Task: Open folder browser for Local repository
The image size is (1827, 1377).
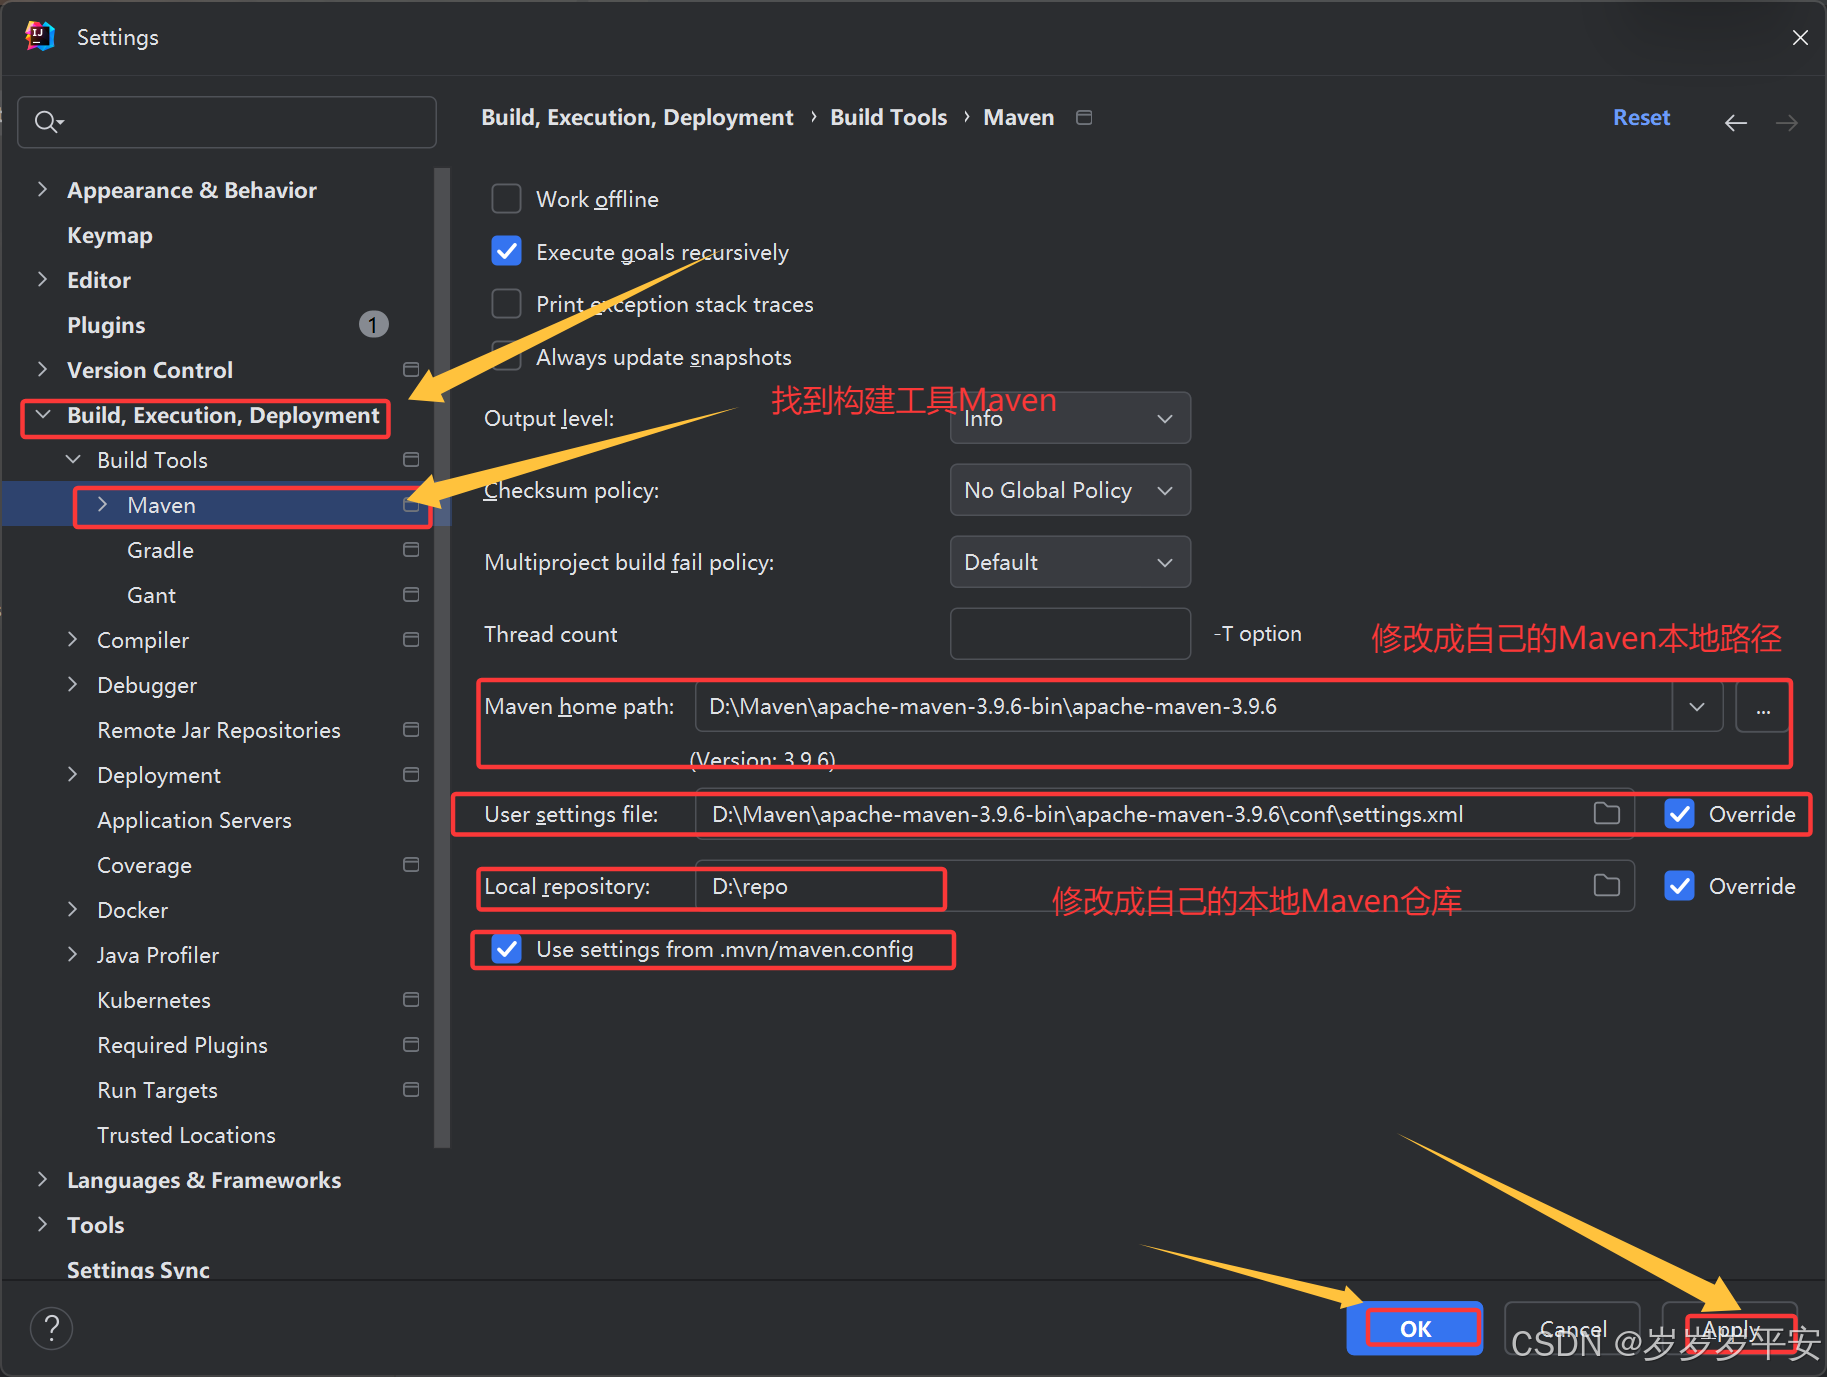Action: [x=1607, y=886]
